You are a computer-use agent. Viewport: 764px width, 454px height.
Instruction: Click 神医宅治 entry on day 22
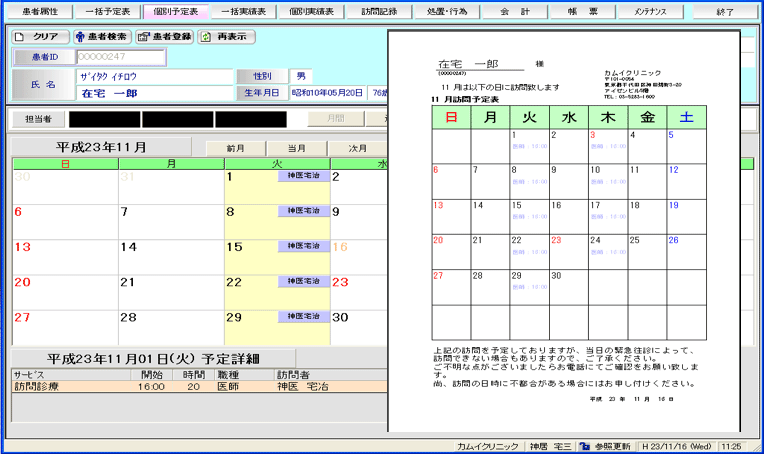pos(304,281)
